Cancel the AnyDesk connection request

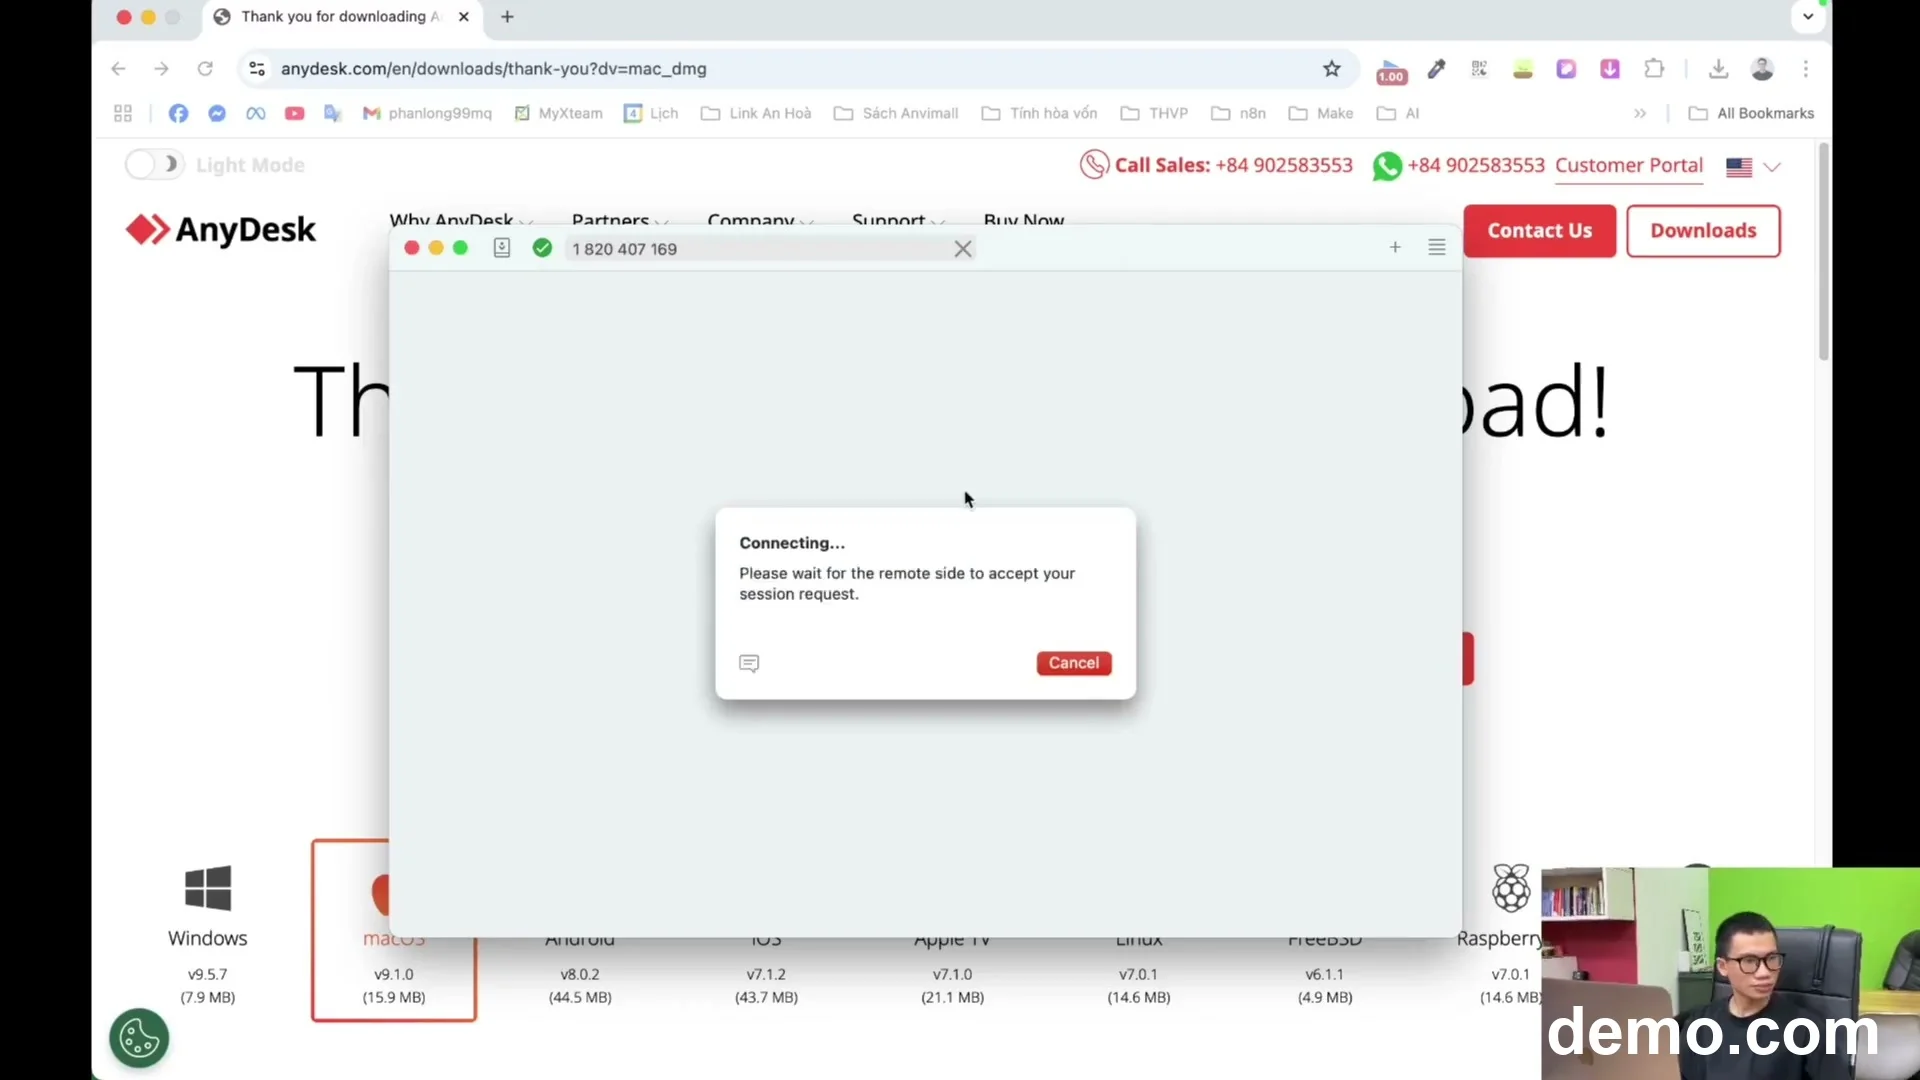[1074, 663]
